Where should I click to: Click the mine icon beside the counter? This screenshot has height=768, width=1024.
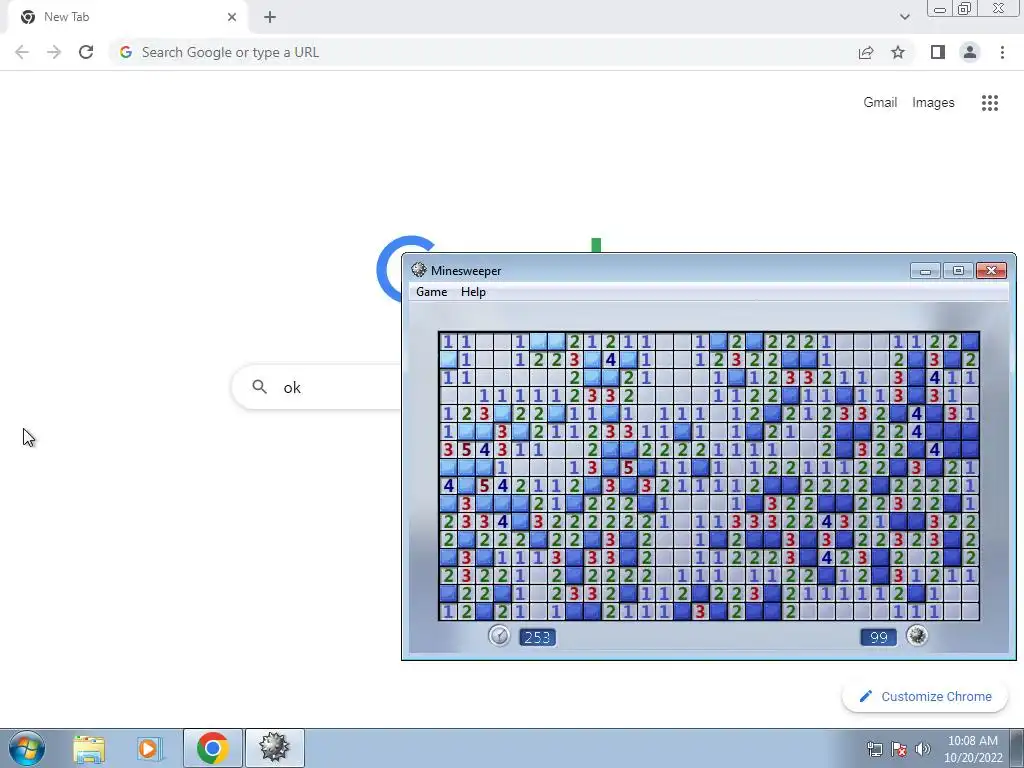[917, 635]
